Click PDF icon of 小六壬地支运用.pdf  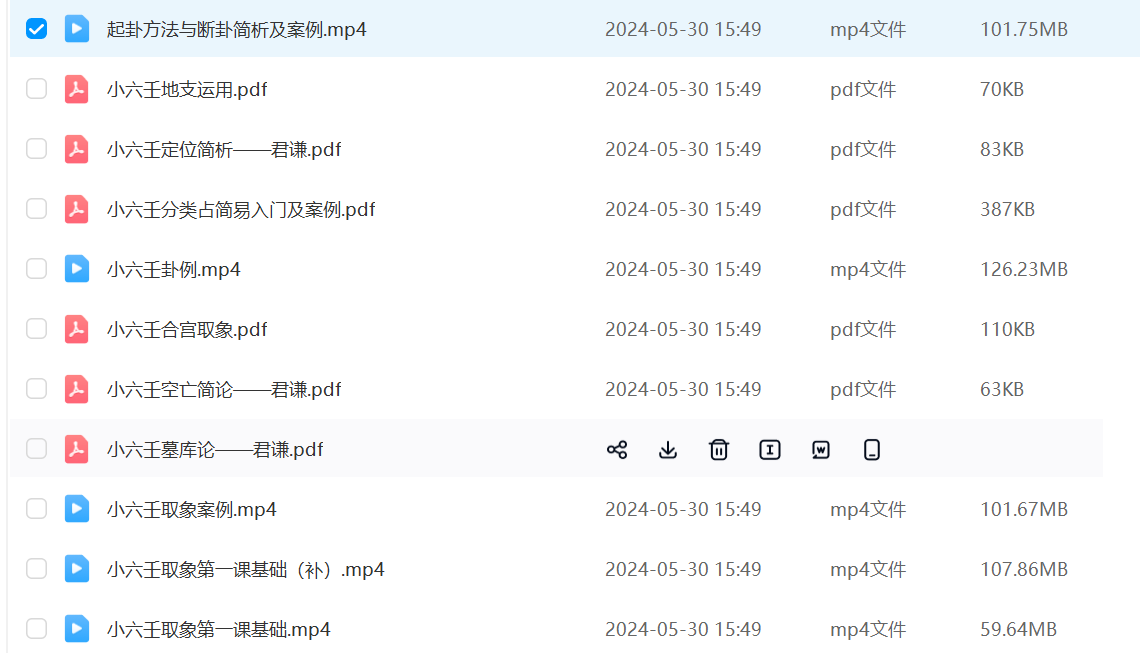[77, 90]
